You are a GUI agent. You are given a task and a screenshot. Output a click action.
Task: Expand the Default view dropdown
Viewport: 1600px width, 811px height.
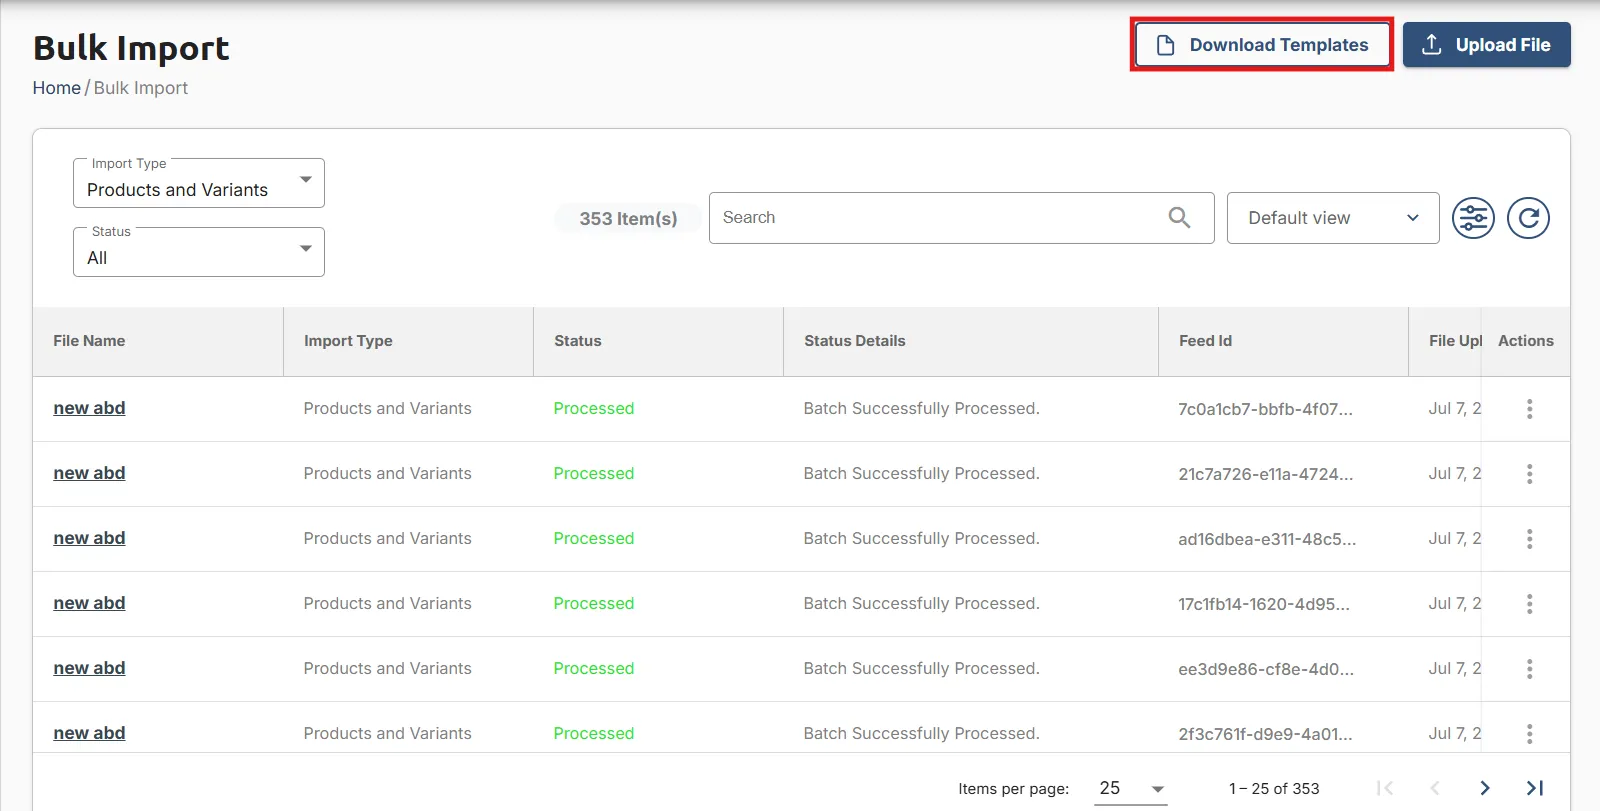point(1333,218)
